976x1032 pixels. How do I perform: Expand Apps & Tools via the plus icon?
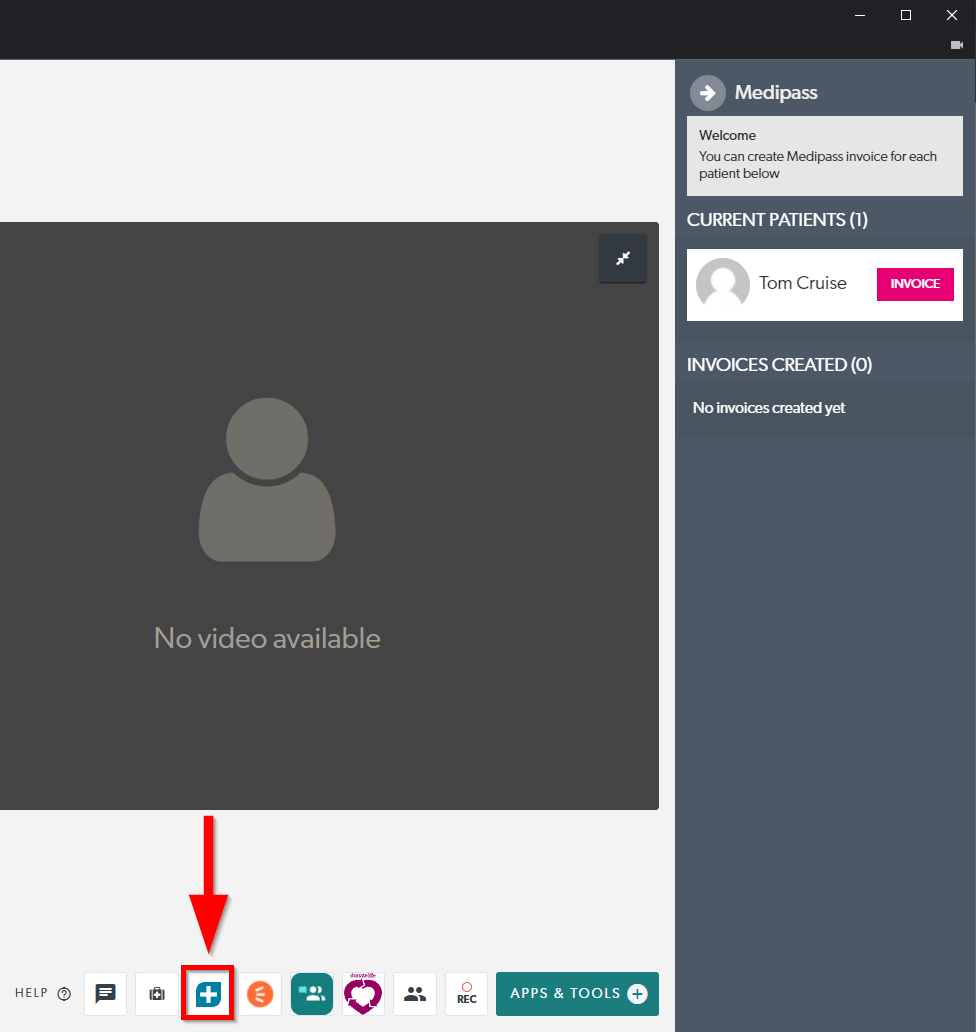coord(636,993)
